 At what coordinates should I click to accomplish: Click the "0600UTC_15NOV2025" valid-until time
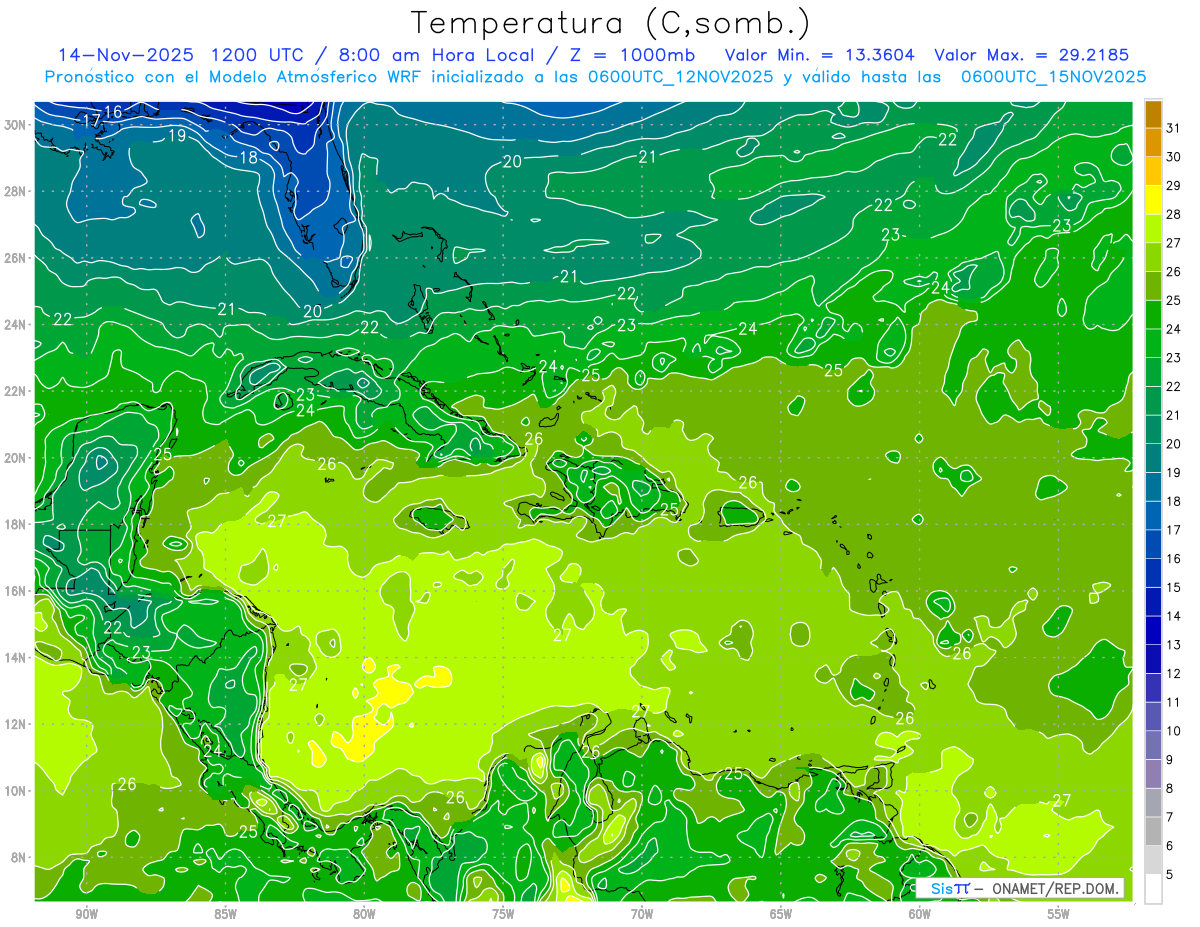1053,77
